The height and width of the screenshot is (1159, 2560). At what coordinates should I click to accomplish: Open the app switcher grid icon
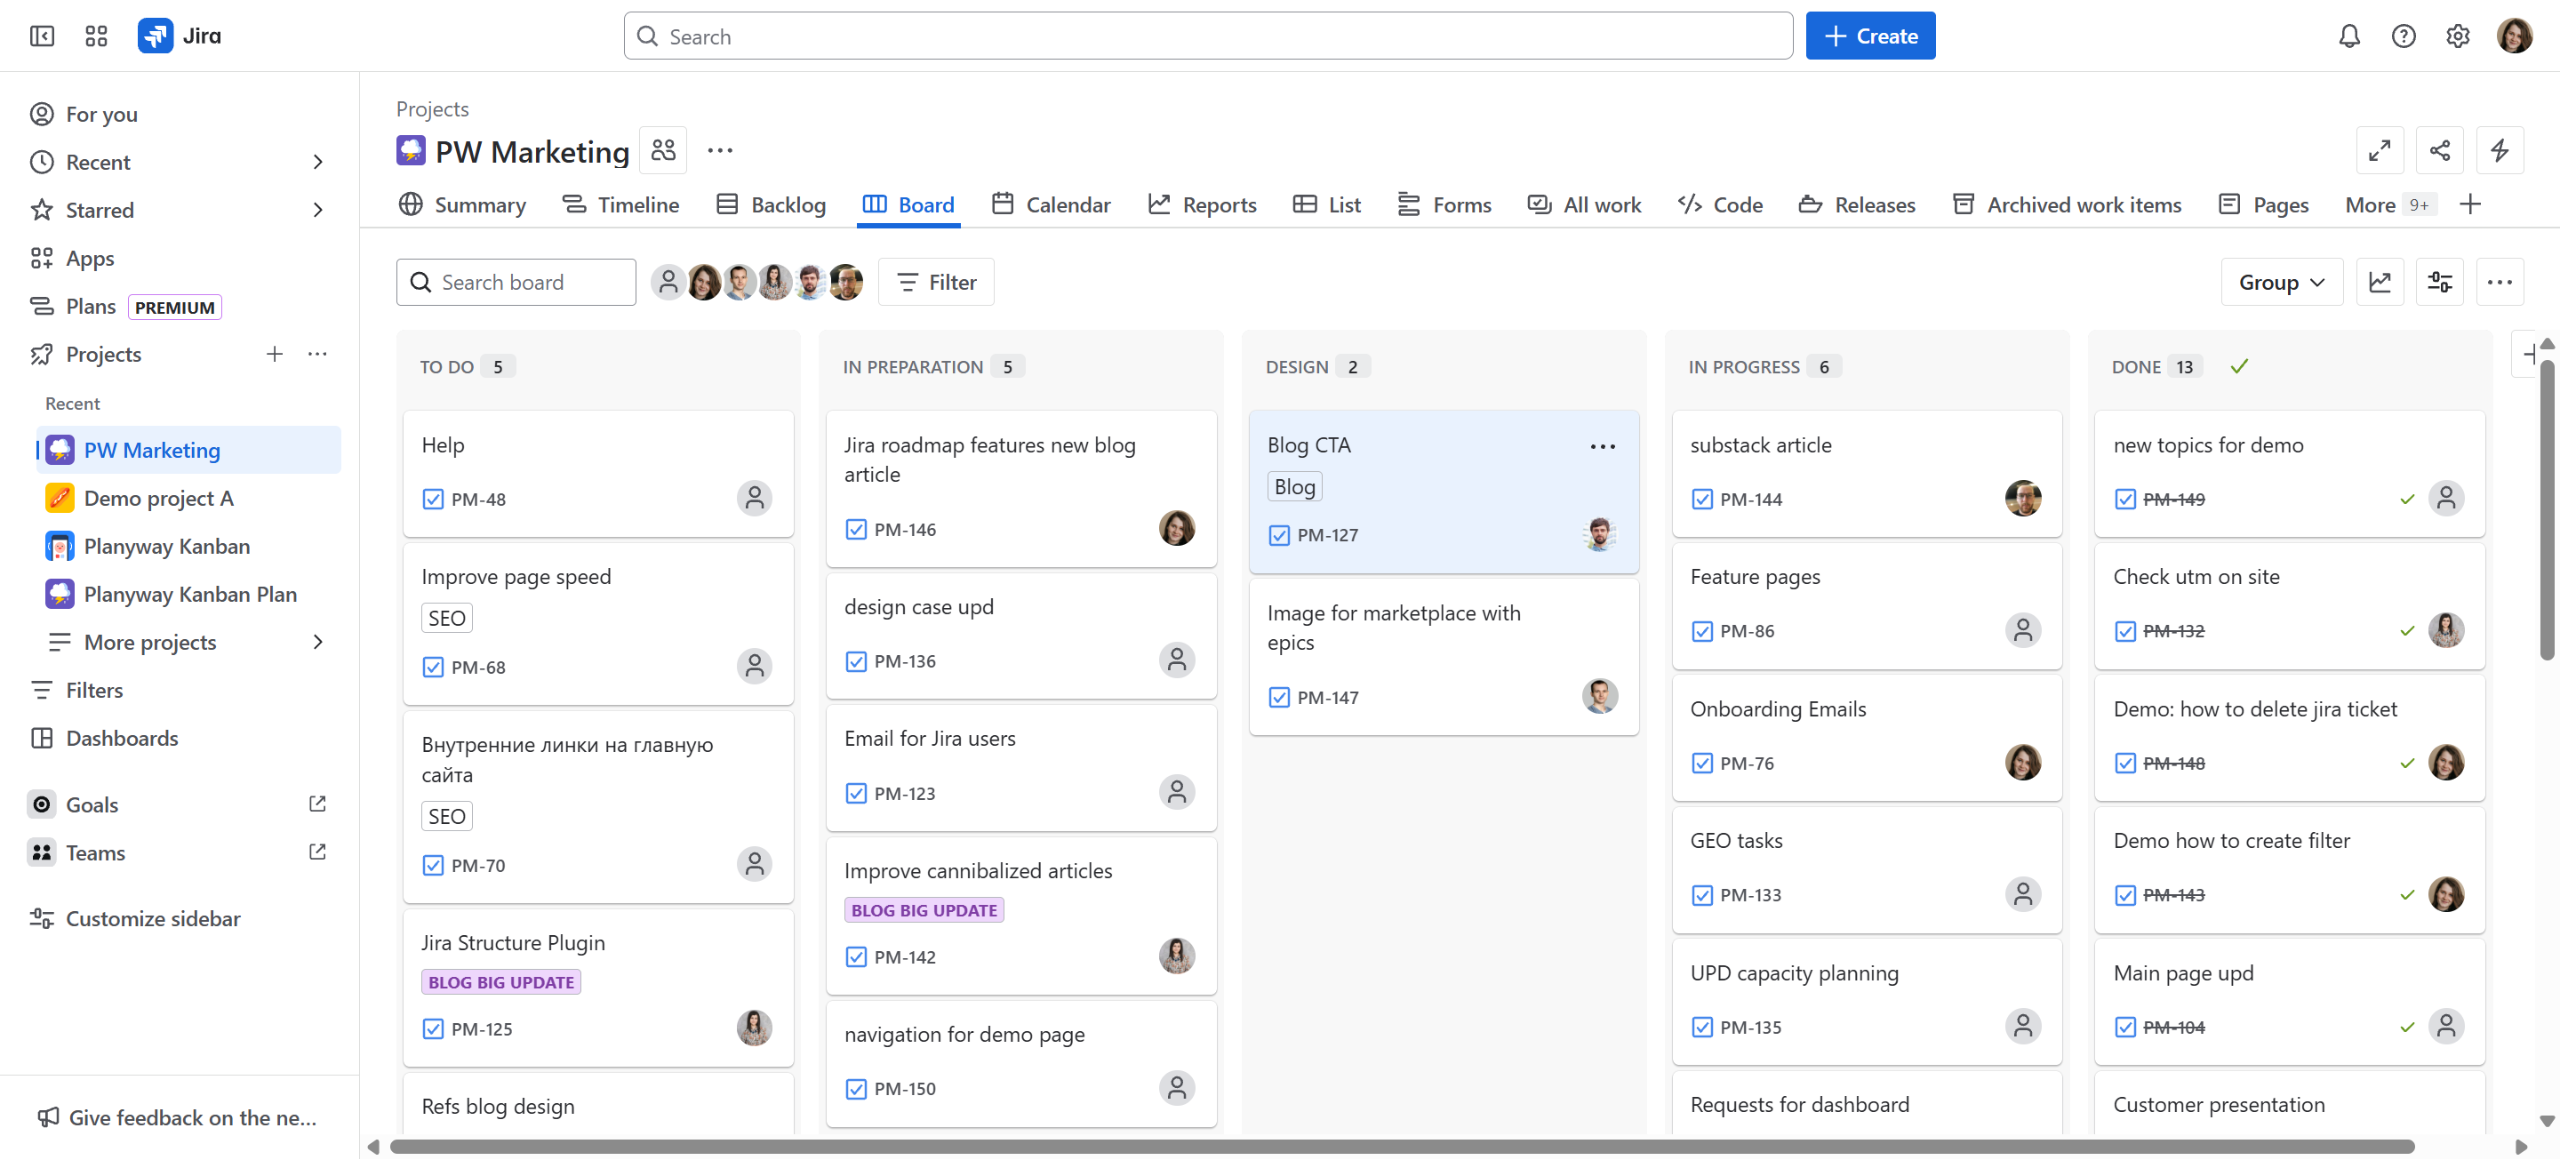pos(96,36)
